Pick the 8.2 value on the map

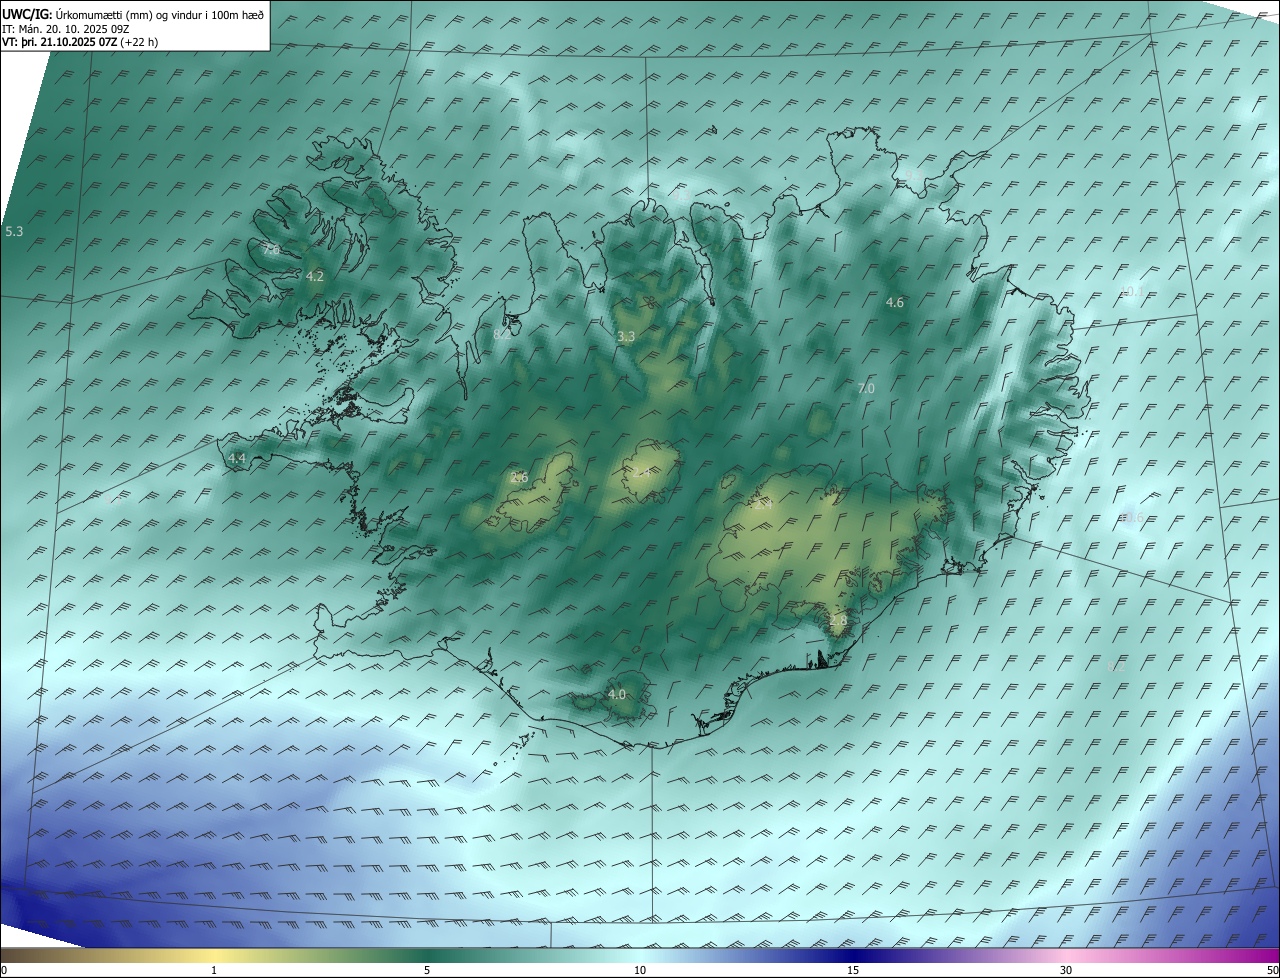tap(502, 334)
